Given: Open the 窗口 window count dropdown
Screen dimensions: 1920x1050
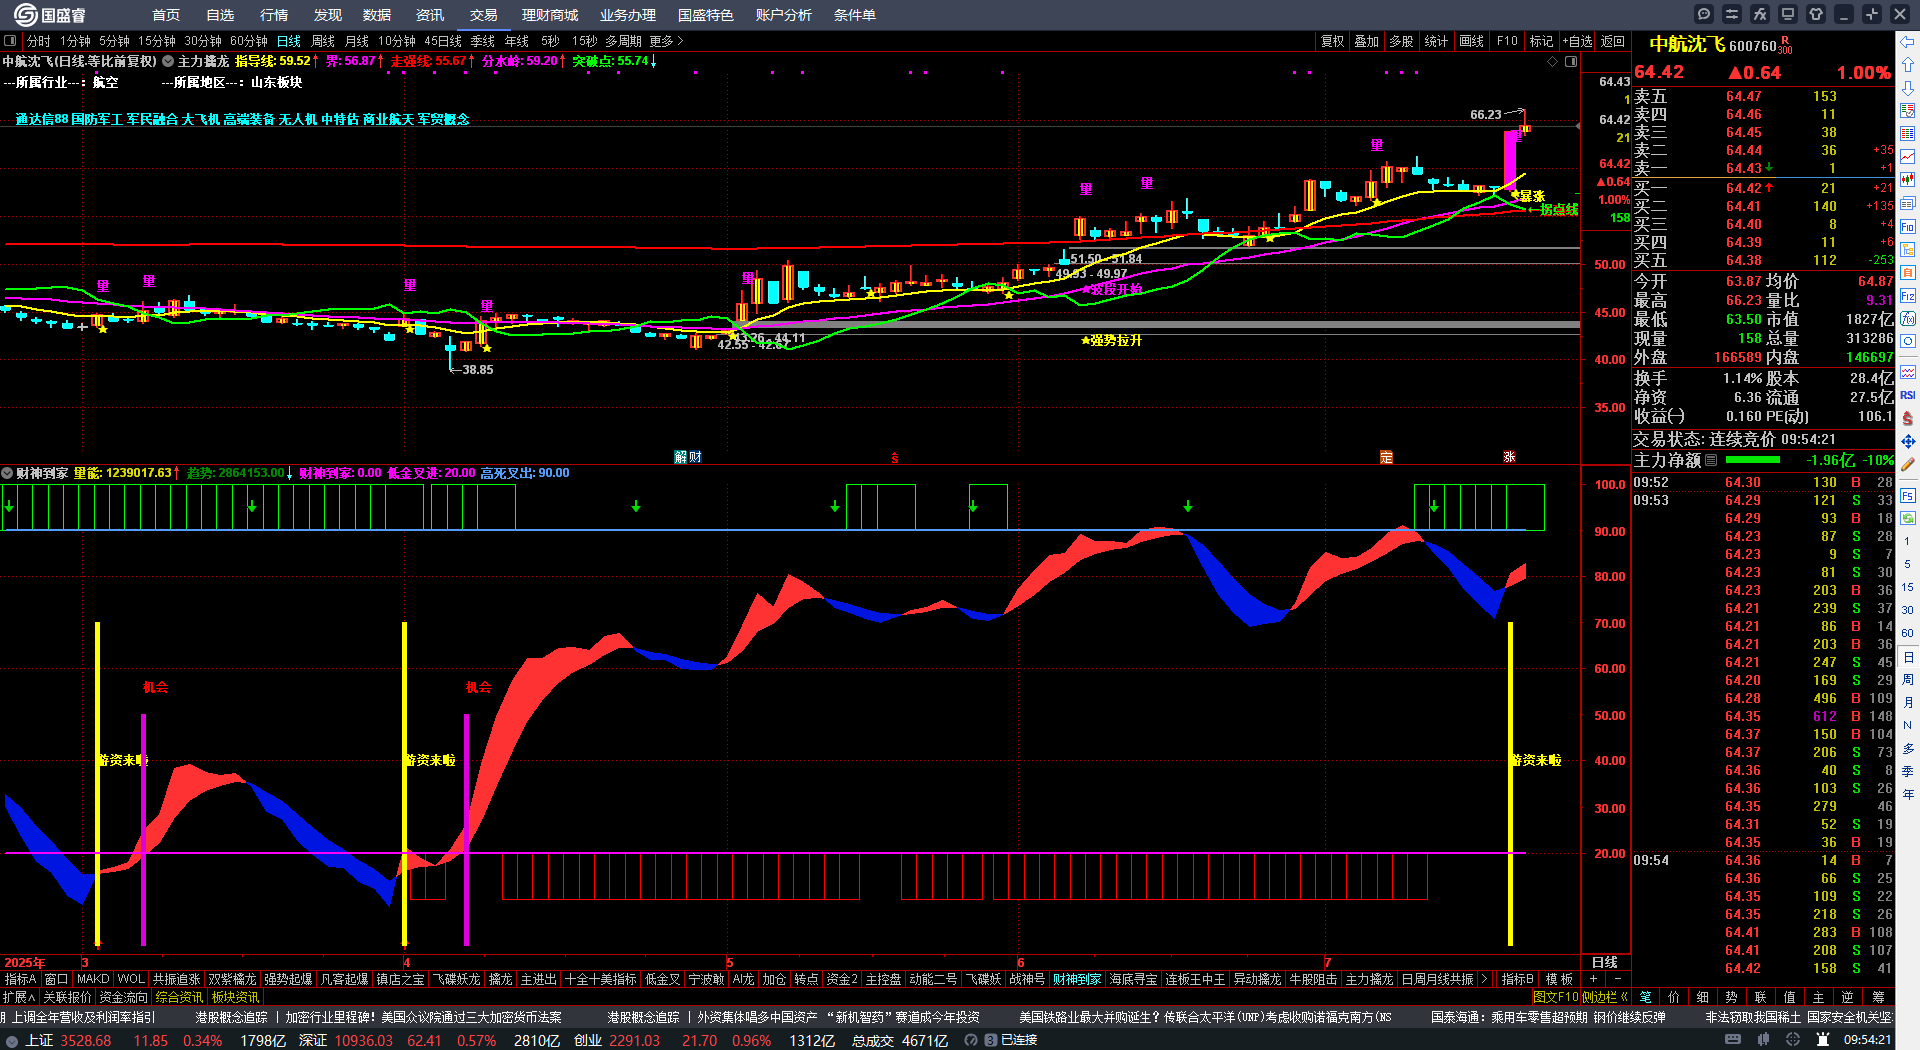Looking at the screenshot, I should click(56, 979).
